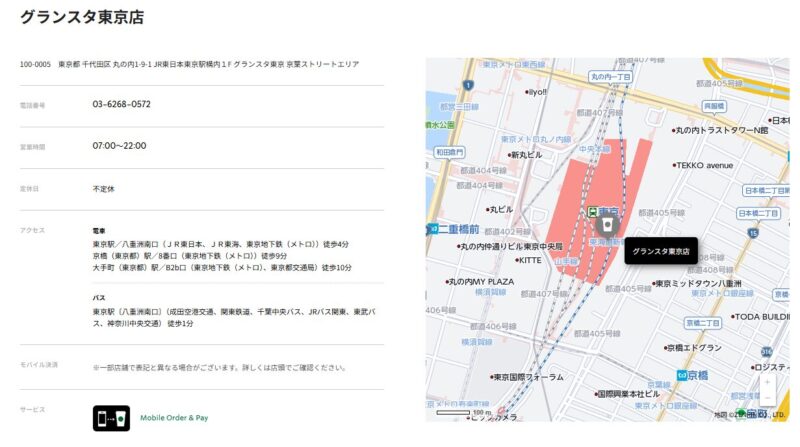This screenshot has width=800, height=447.
Task: Zoom in the map with plus button
Action: (x=767, y=382)
